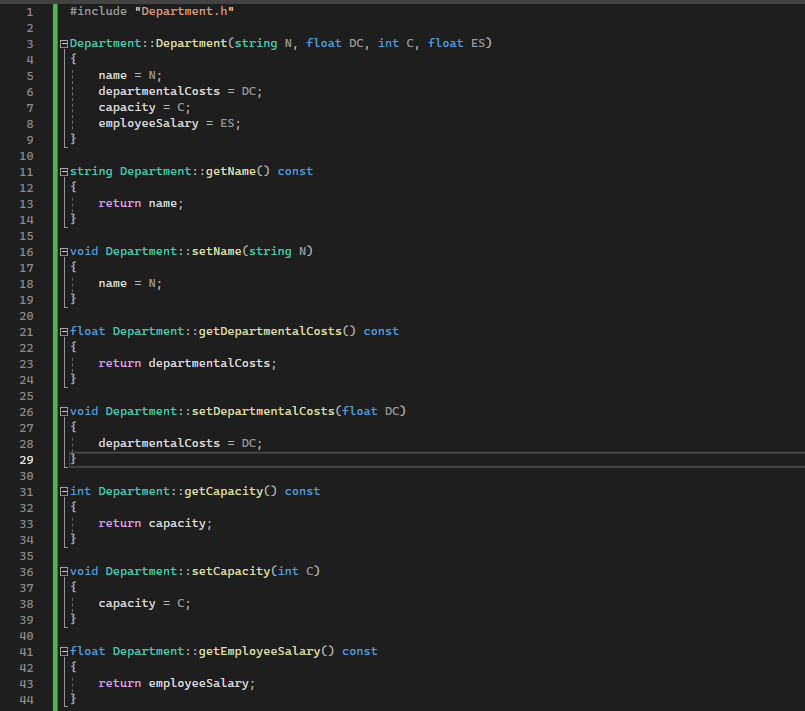Click line number 29 in the gutter
This screenshot has height=711, width=805.
click(x=26, y=460)
